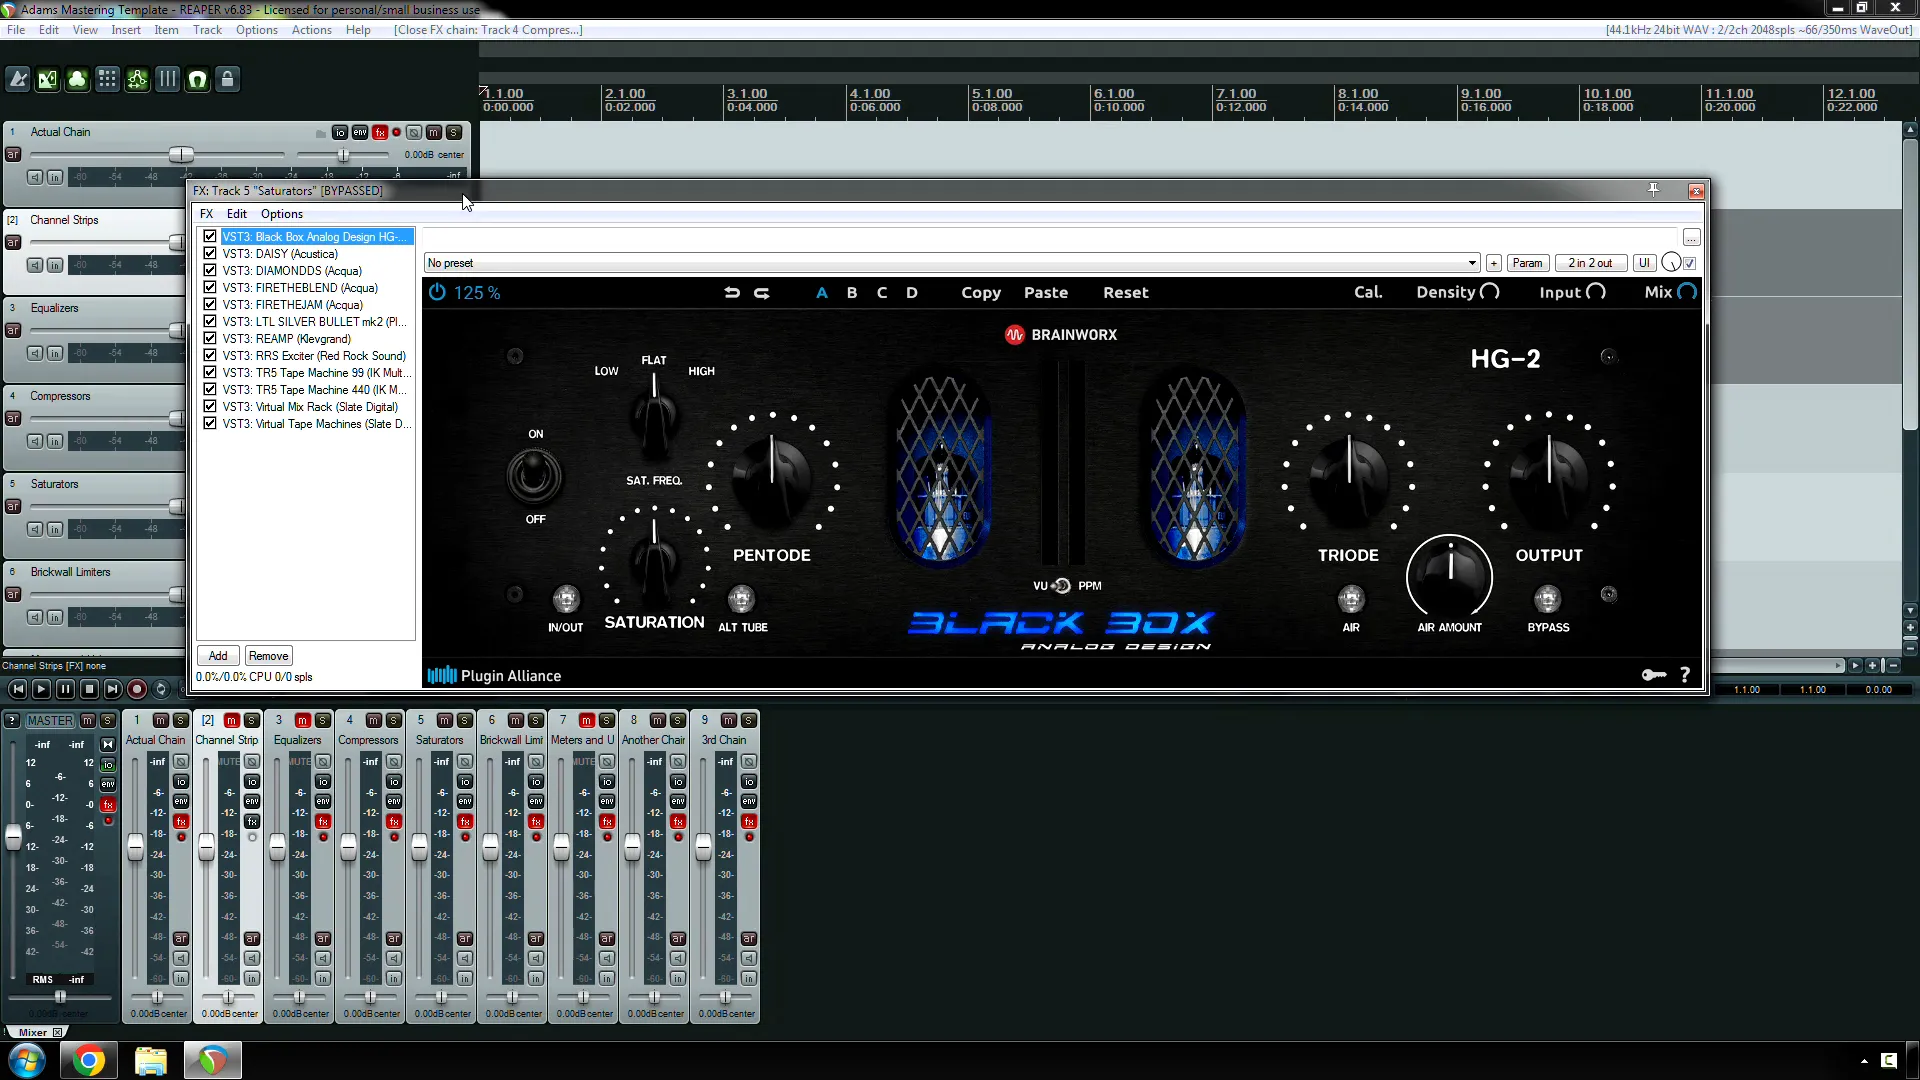Toggle the repeat button in transport
Image resolution: width=1920 pixels, height=1080 pixels.
pyautogui.click(x=161, y=689)
